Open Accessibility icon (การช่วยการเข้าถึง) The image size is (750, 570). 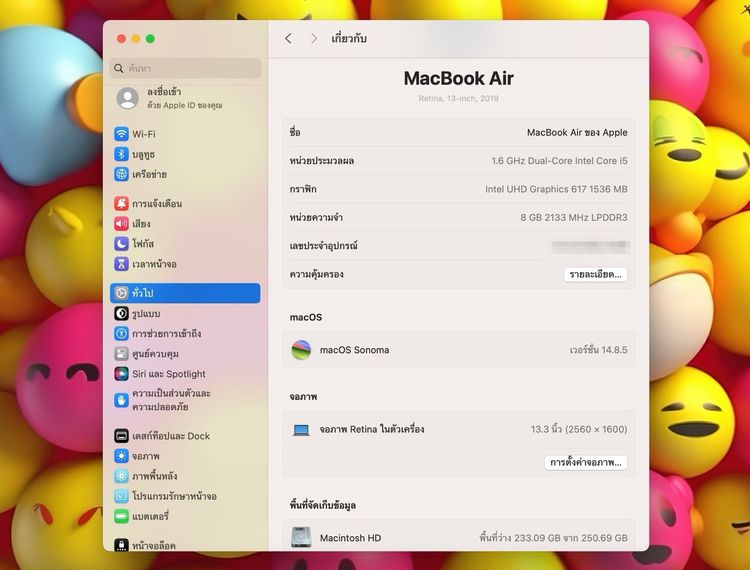121,333
